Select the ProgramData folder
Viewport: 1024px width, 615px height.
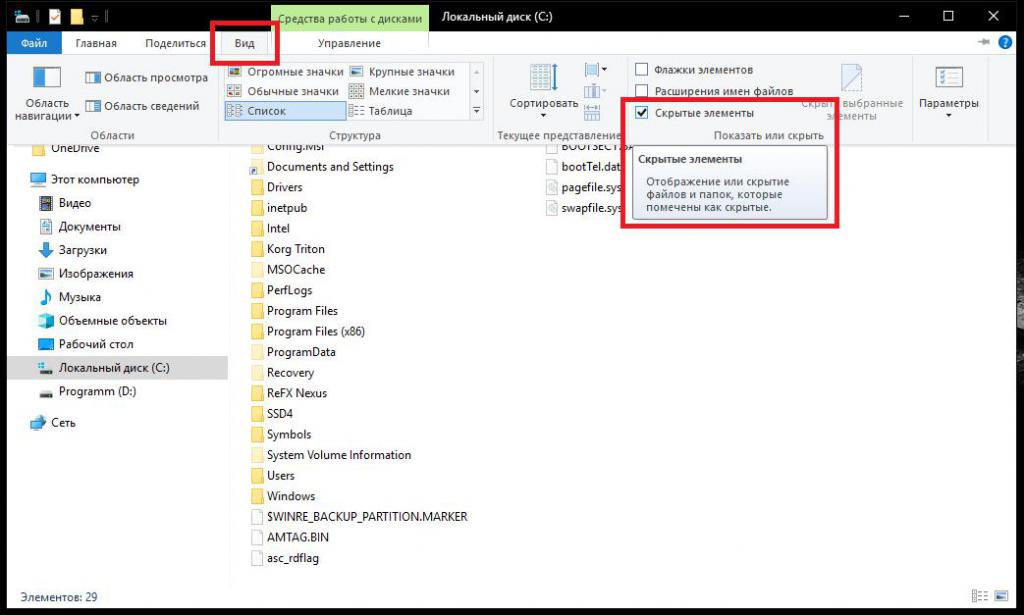(x=294, y=353)
